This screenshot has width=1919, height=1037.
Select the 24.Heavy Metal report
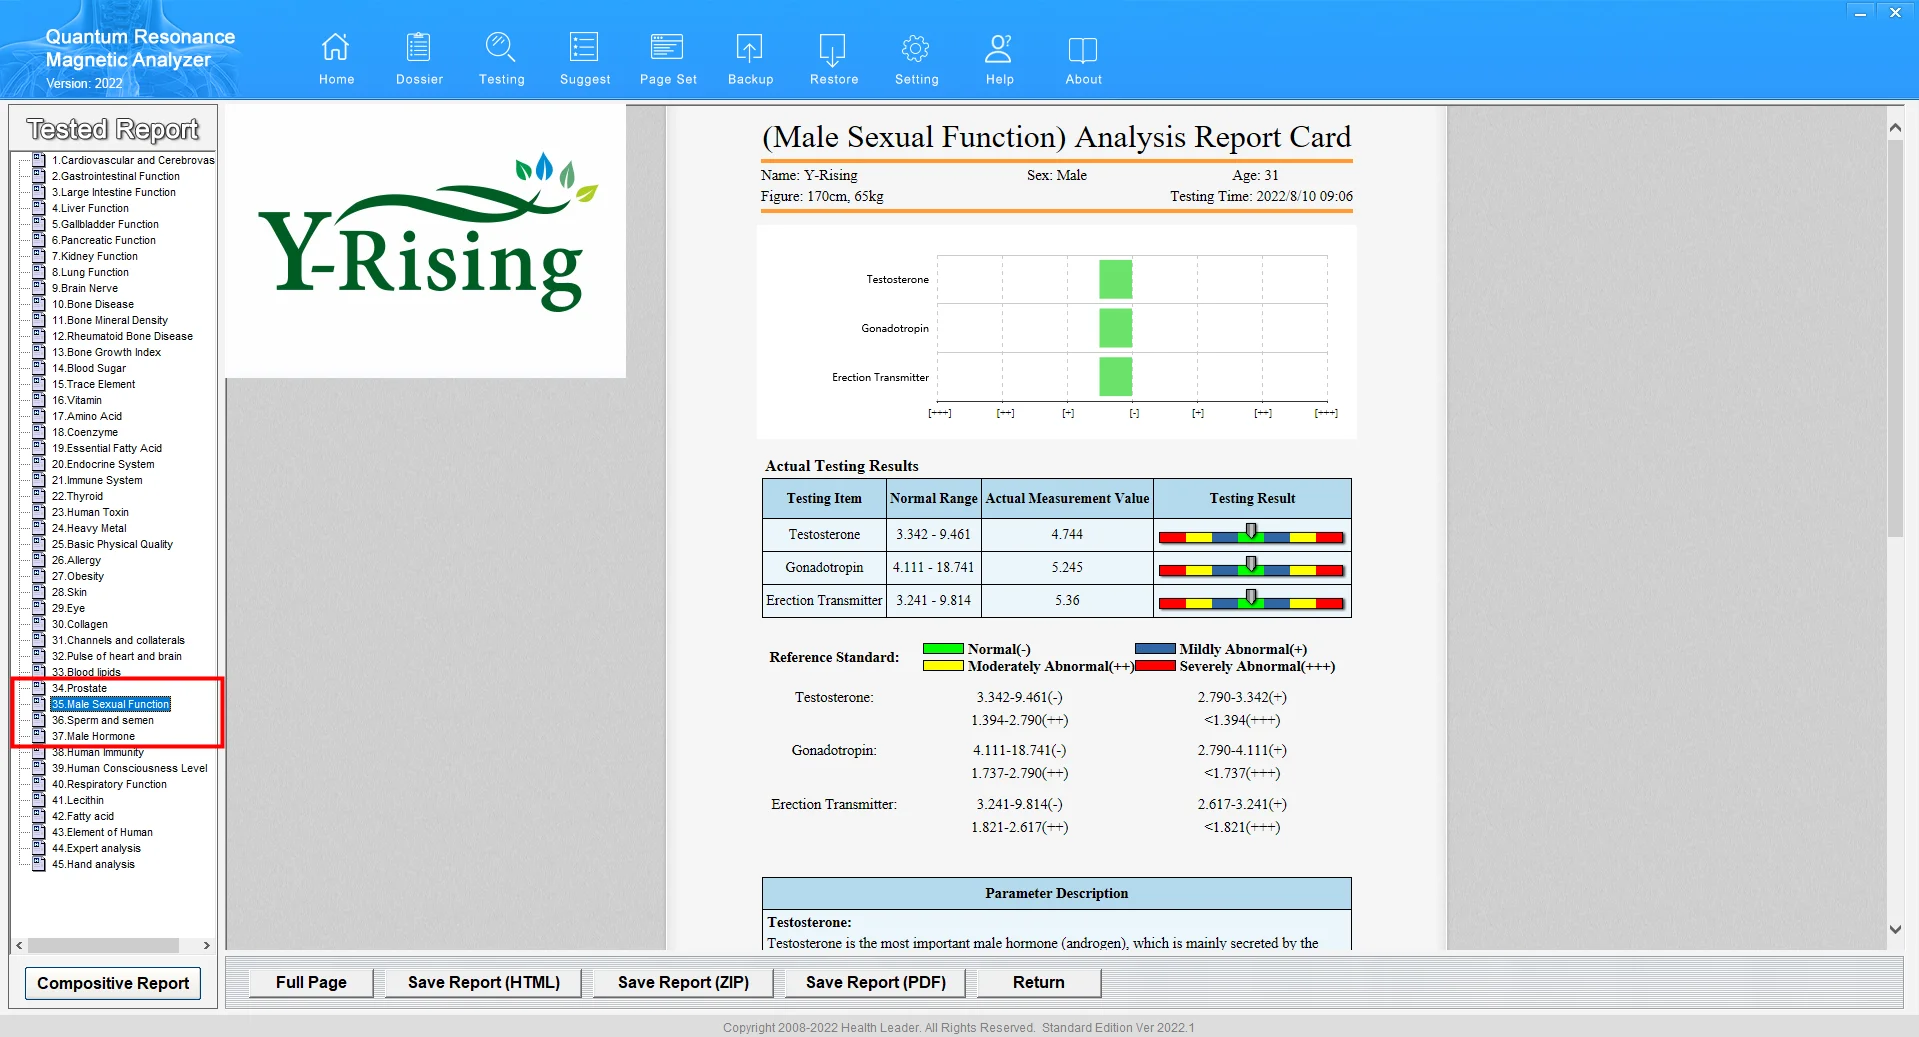tap(89, 528)
